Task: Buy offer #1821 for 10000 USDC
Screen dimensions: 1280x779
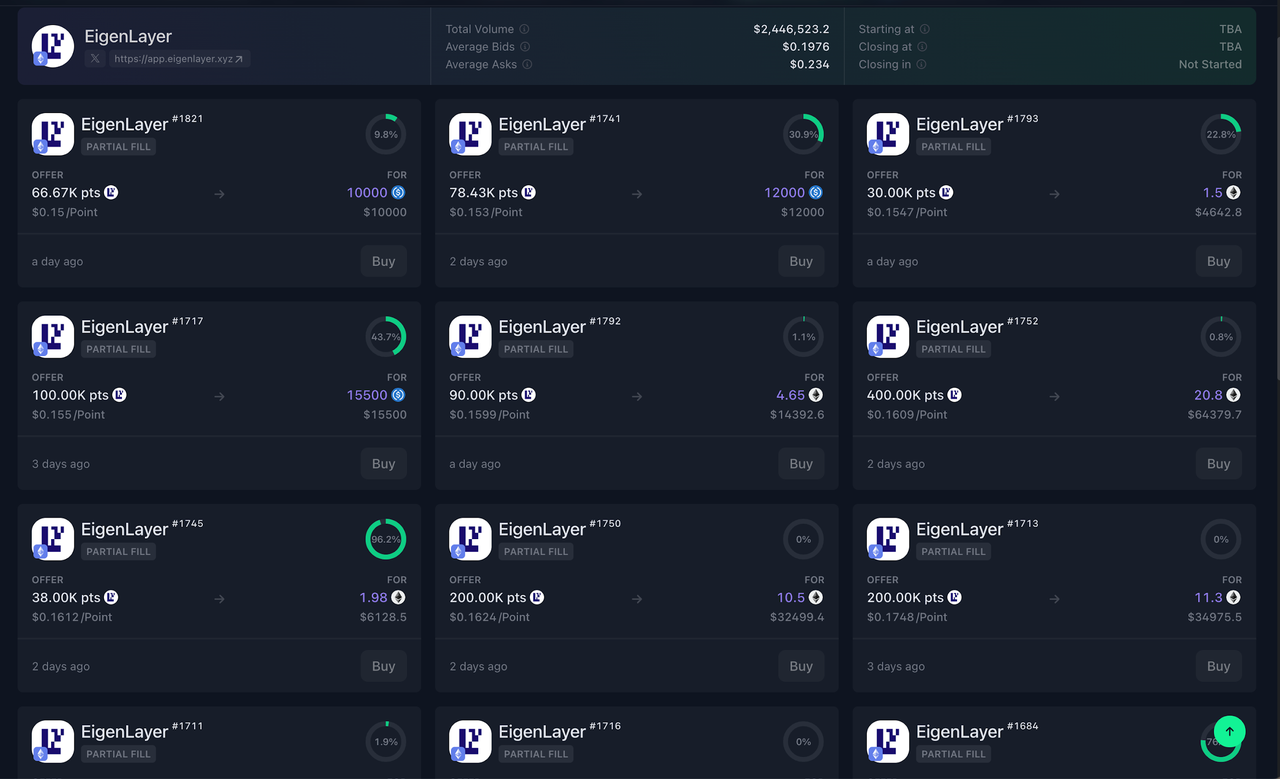Action: (384, 262)
